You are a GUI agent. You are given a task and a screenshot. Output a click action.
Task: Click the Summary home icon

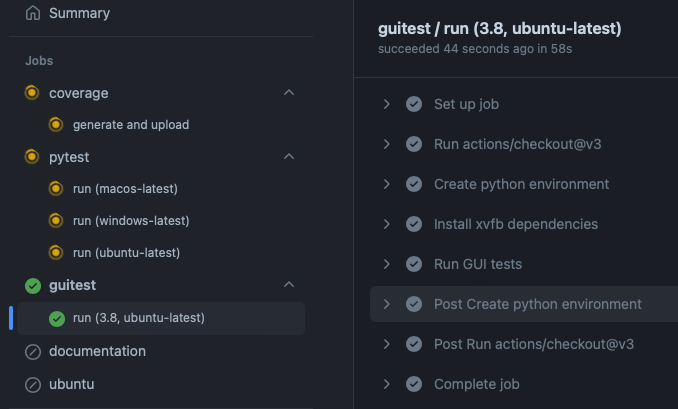tap(33, 13)
